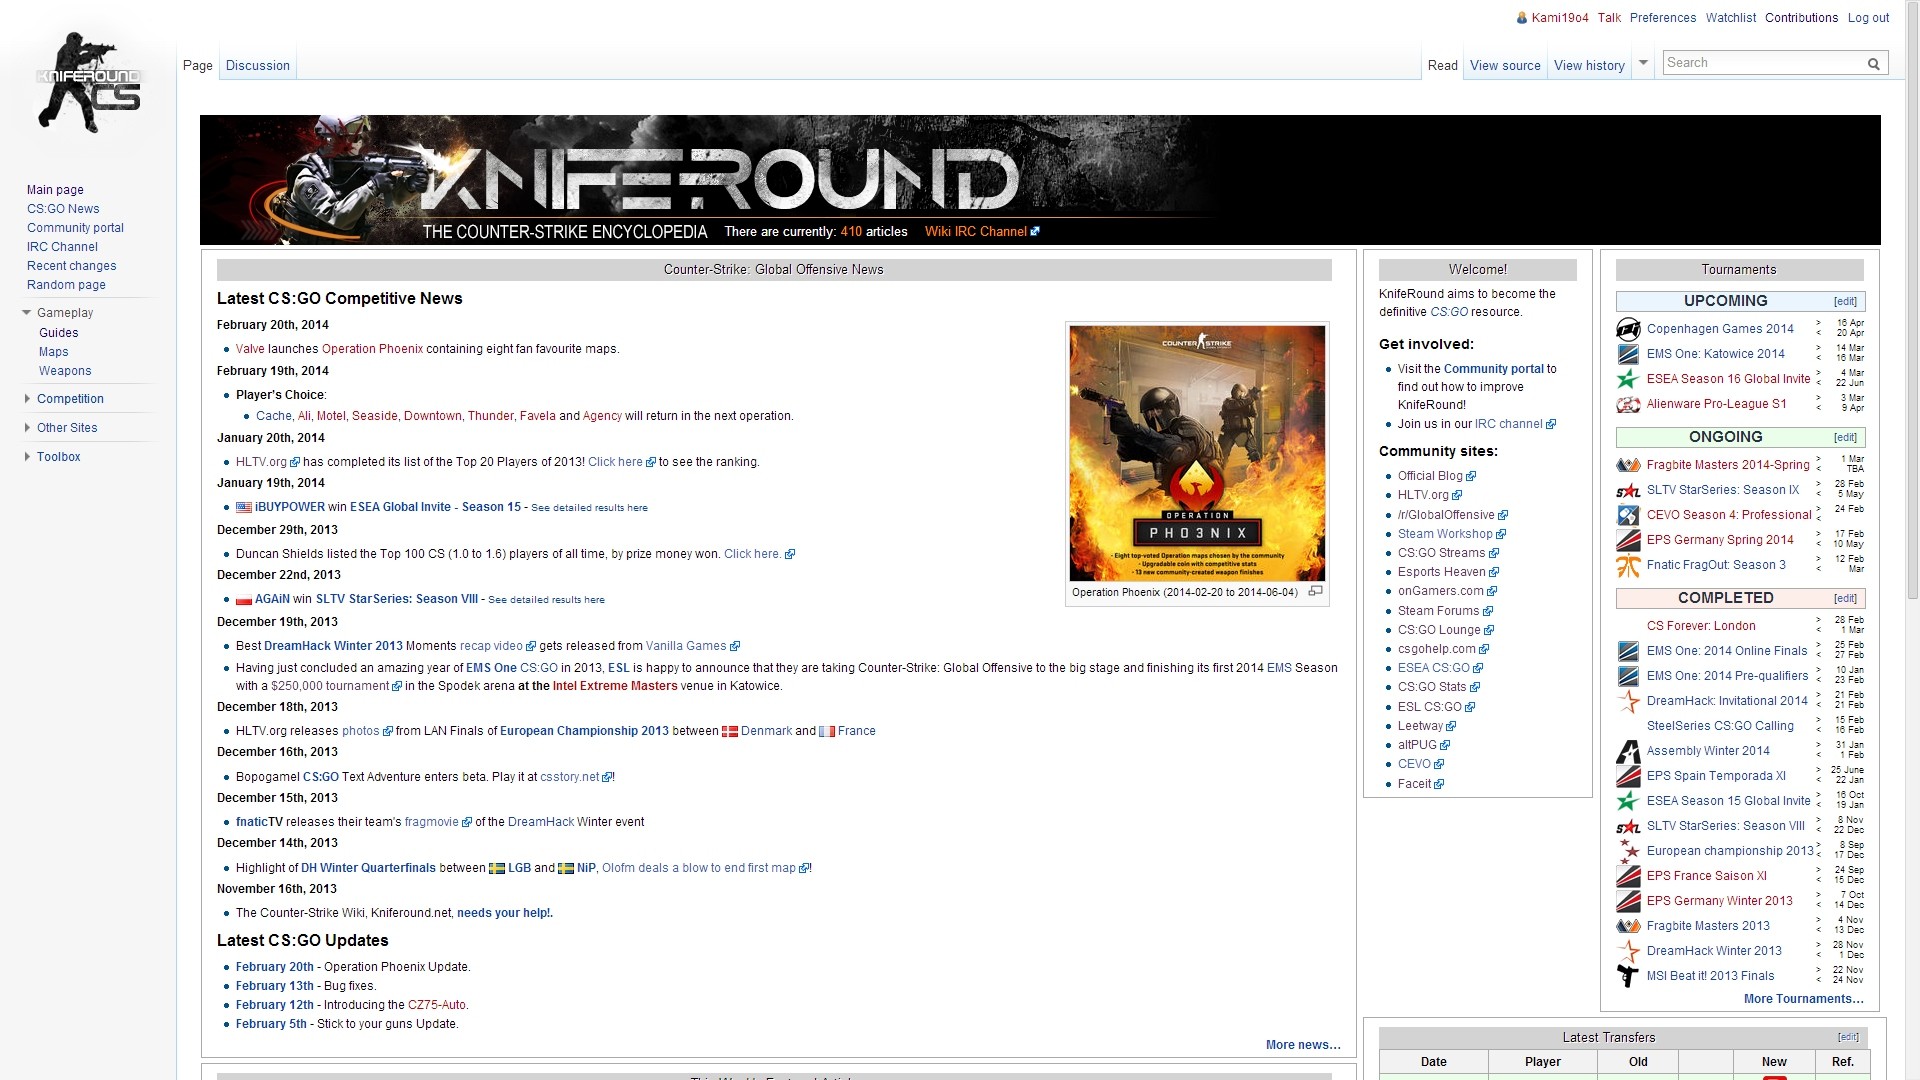Open the Operation Phoenix thumbnail image
The image size is (1920, 1080).
(1197, 453)
